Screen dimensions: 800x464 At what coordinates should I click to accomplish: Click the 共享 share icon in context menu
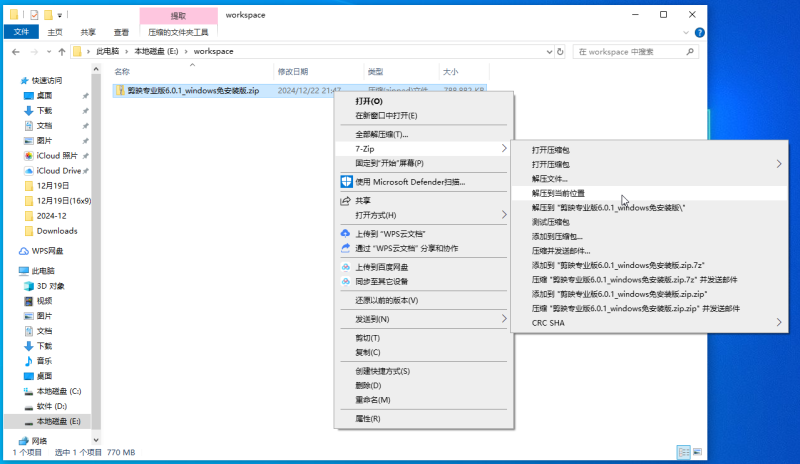pyautogui.click(x=347, y=201)
